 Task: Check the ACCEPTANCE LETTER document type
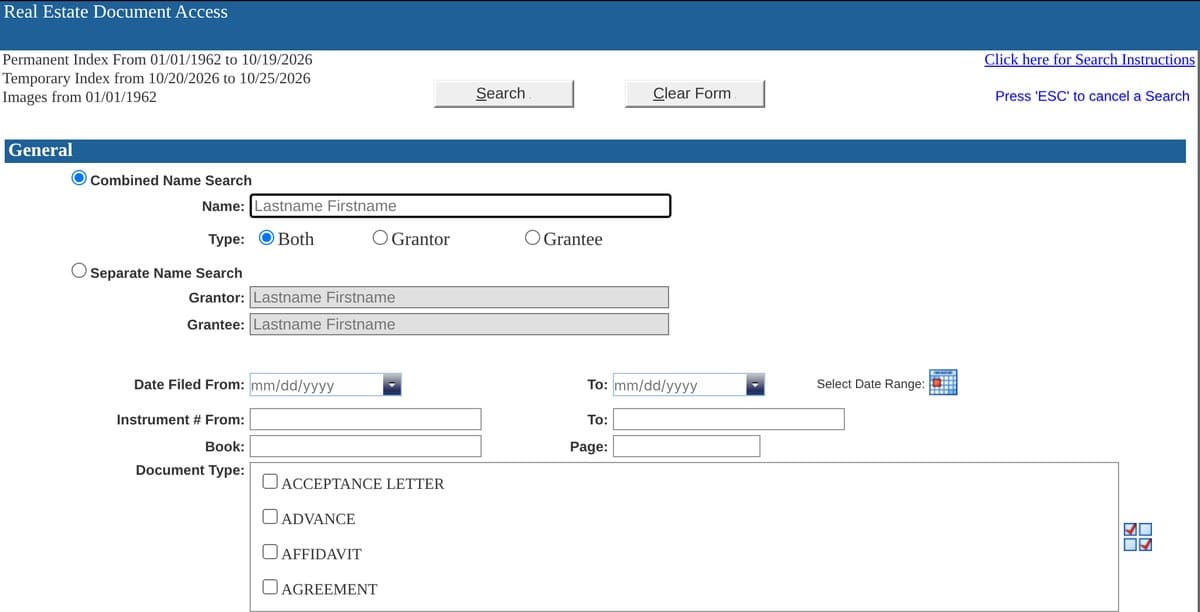[270, 482]
